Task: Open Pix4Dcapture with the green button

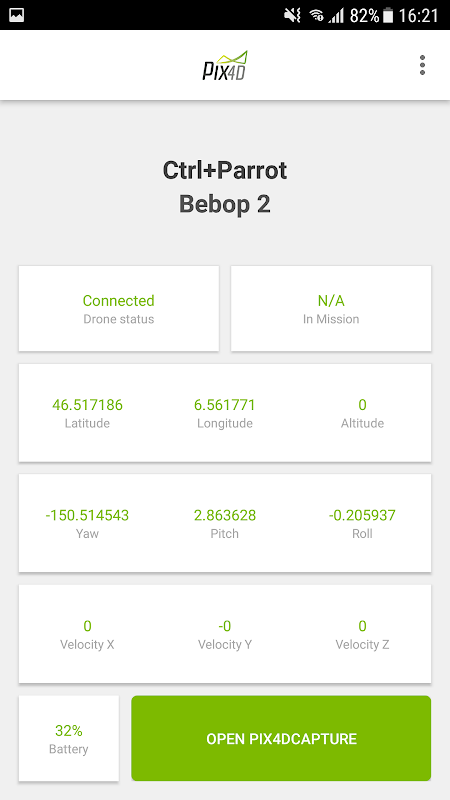Action: click(281, 738)
